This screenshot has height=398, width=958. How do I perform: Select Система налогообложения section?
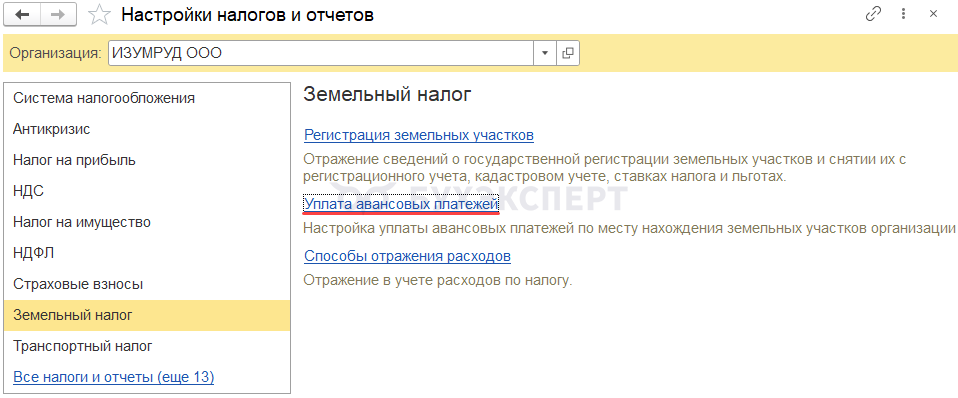click(x=147, y=98)
